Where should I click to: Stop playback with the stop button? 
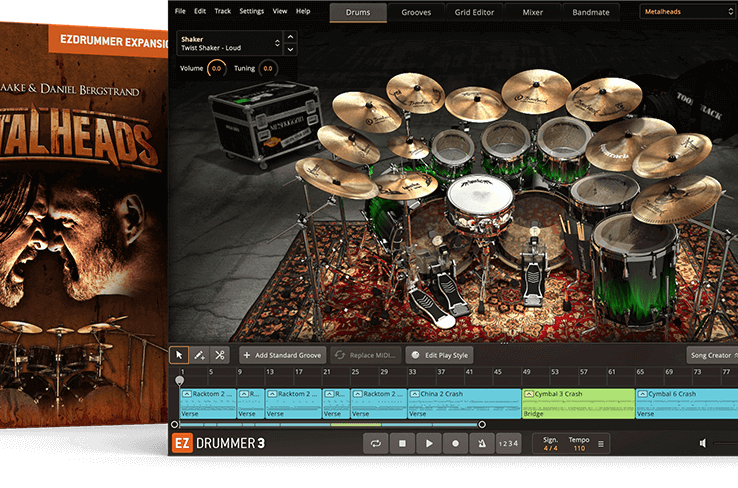[x=402, y=443]
